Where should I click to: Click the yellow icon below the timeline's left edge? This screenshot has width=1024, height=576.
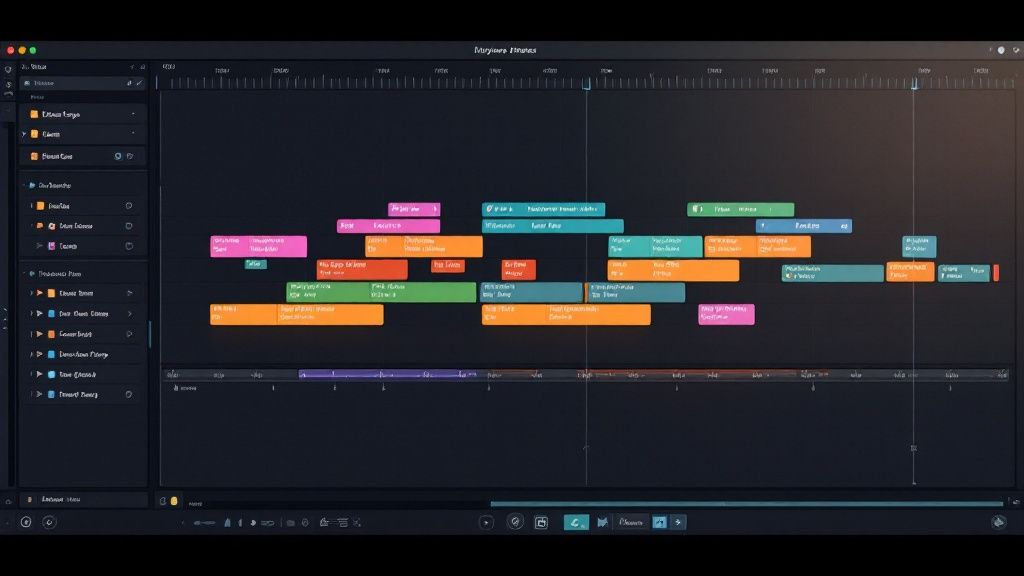click(x=174, y=501)
